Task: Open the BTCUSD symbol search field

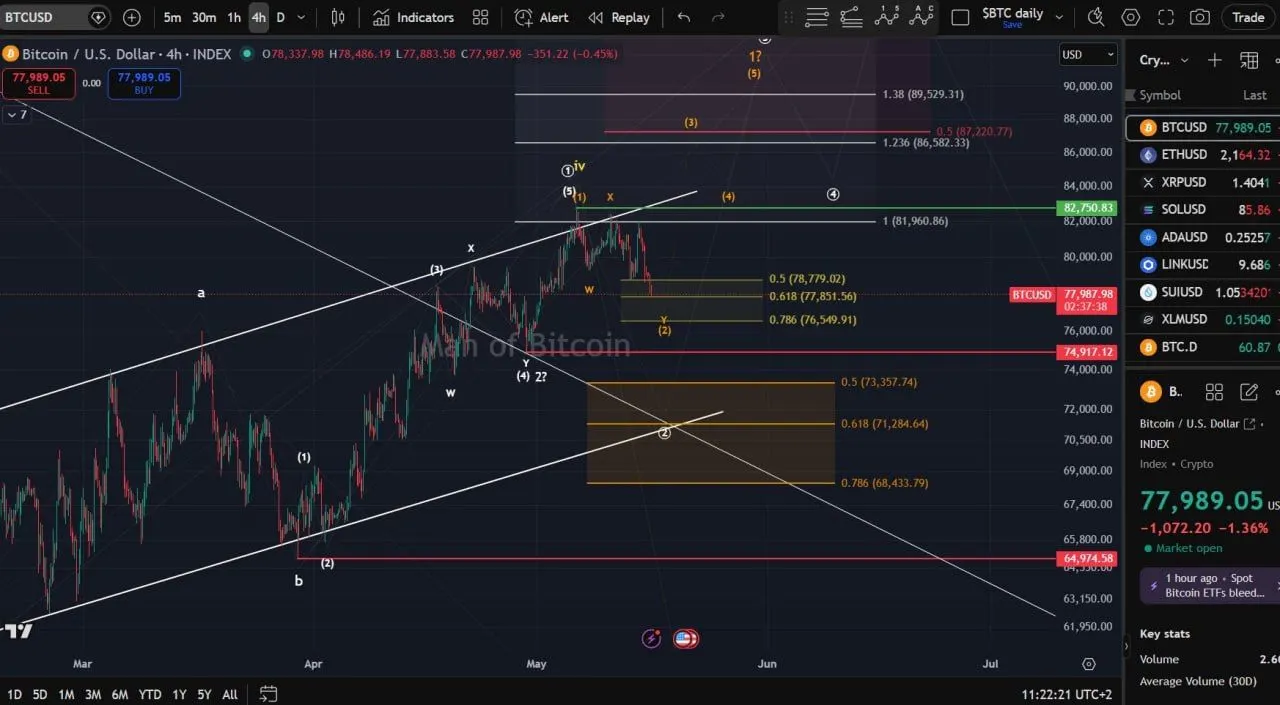Action: pos(55,17)
